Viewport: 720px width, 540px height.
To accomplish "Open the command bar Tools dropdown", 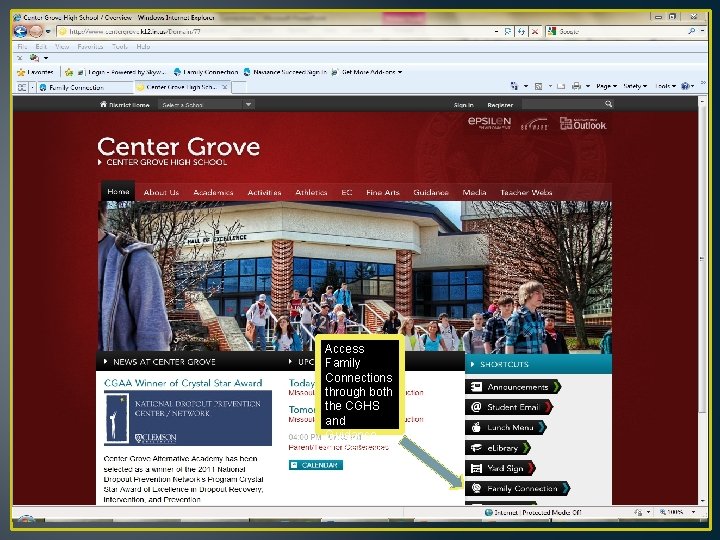I will point(665,86).
